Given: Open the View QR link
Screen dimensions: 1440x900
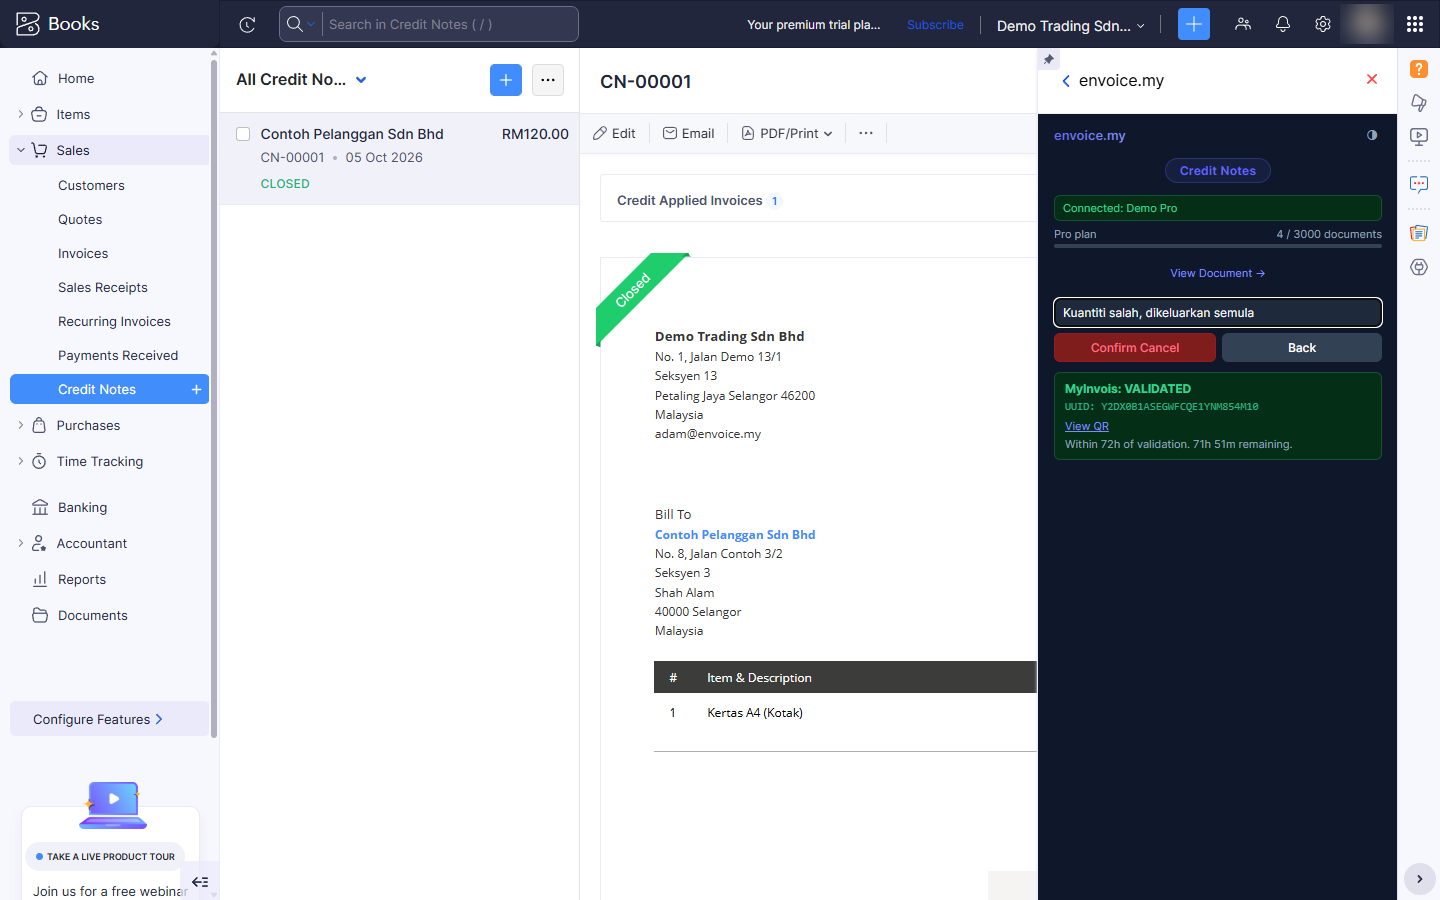Looking at the screenshot, I should tap(1087, 426).
